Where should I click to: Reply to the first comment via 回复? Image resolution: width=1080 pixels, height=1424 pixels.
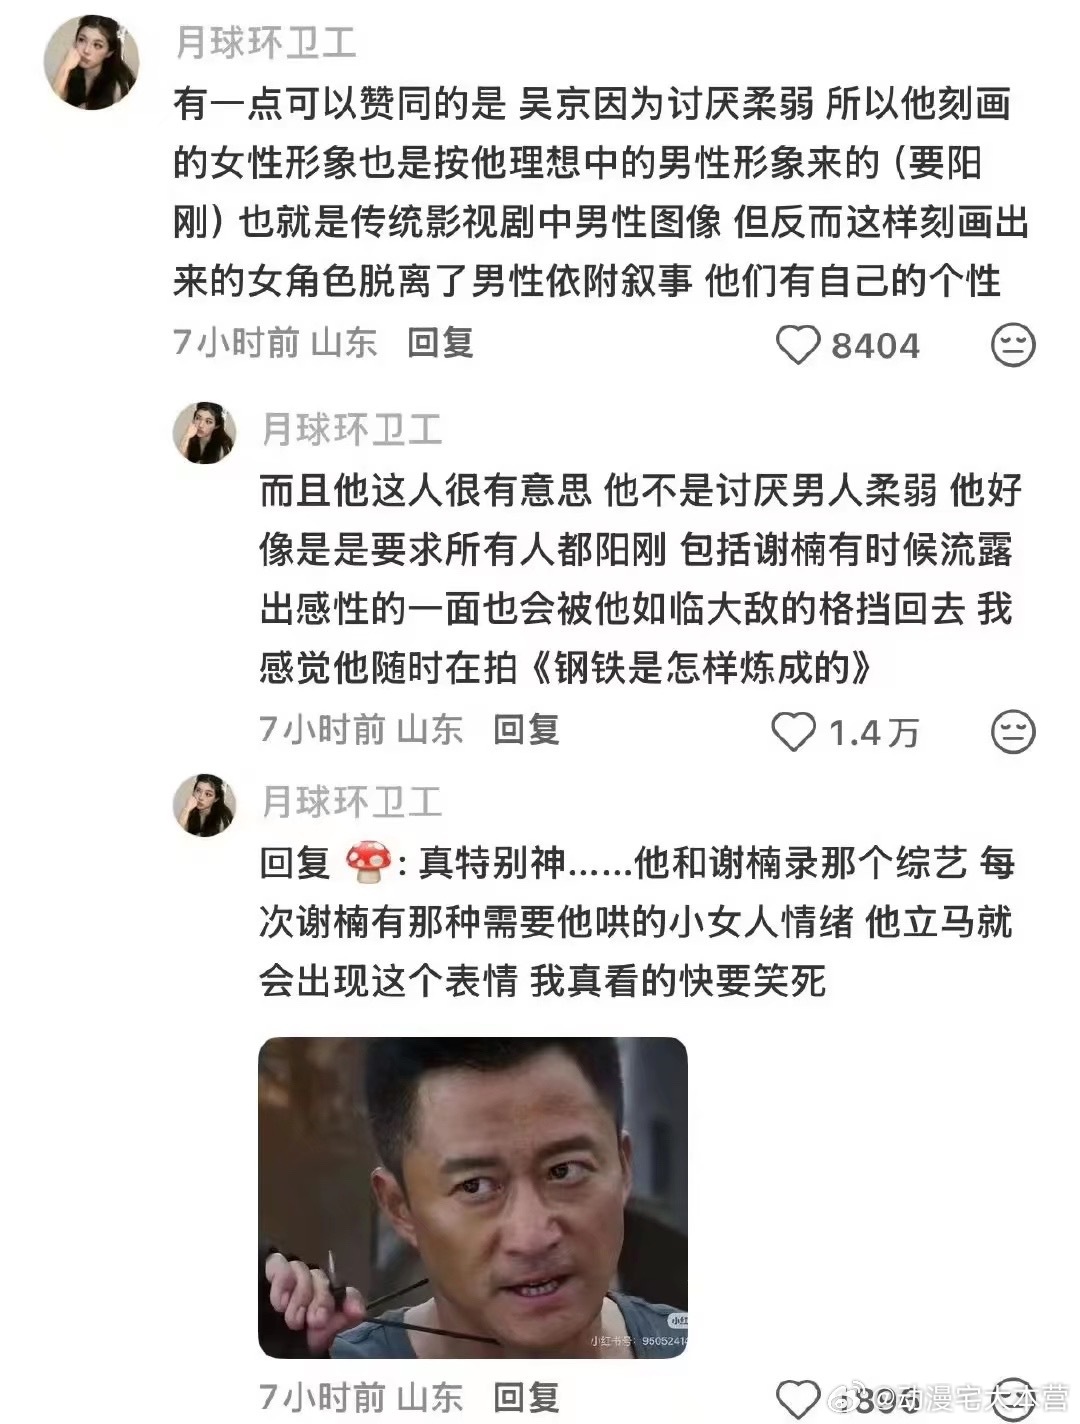pos(440,343)
